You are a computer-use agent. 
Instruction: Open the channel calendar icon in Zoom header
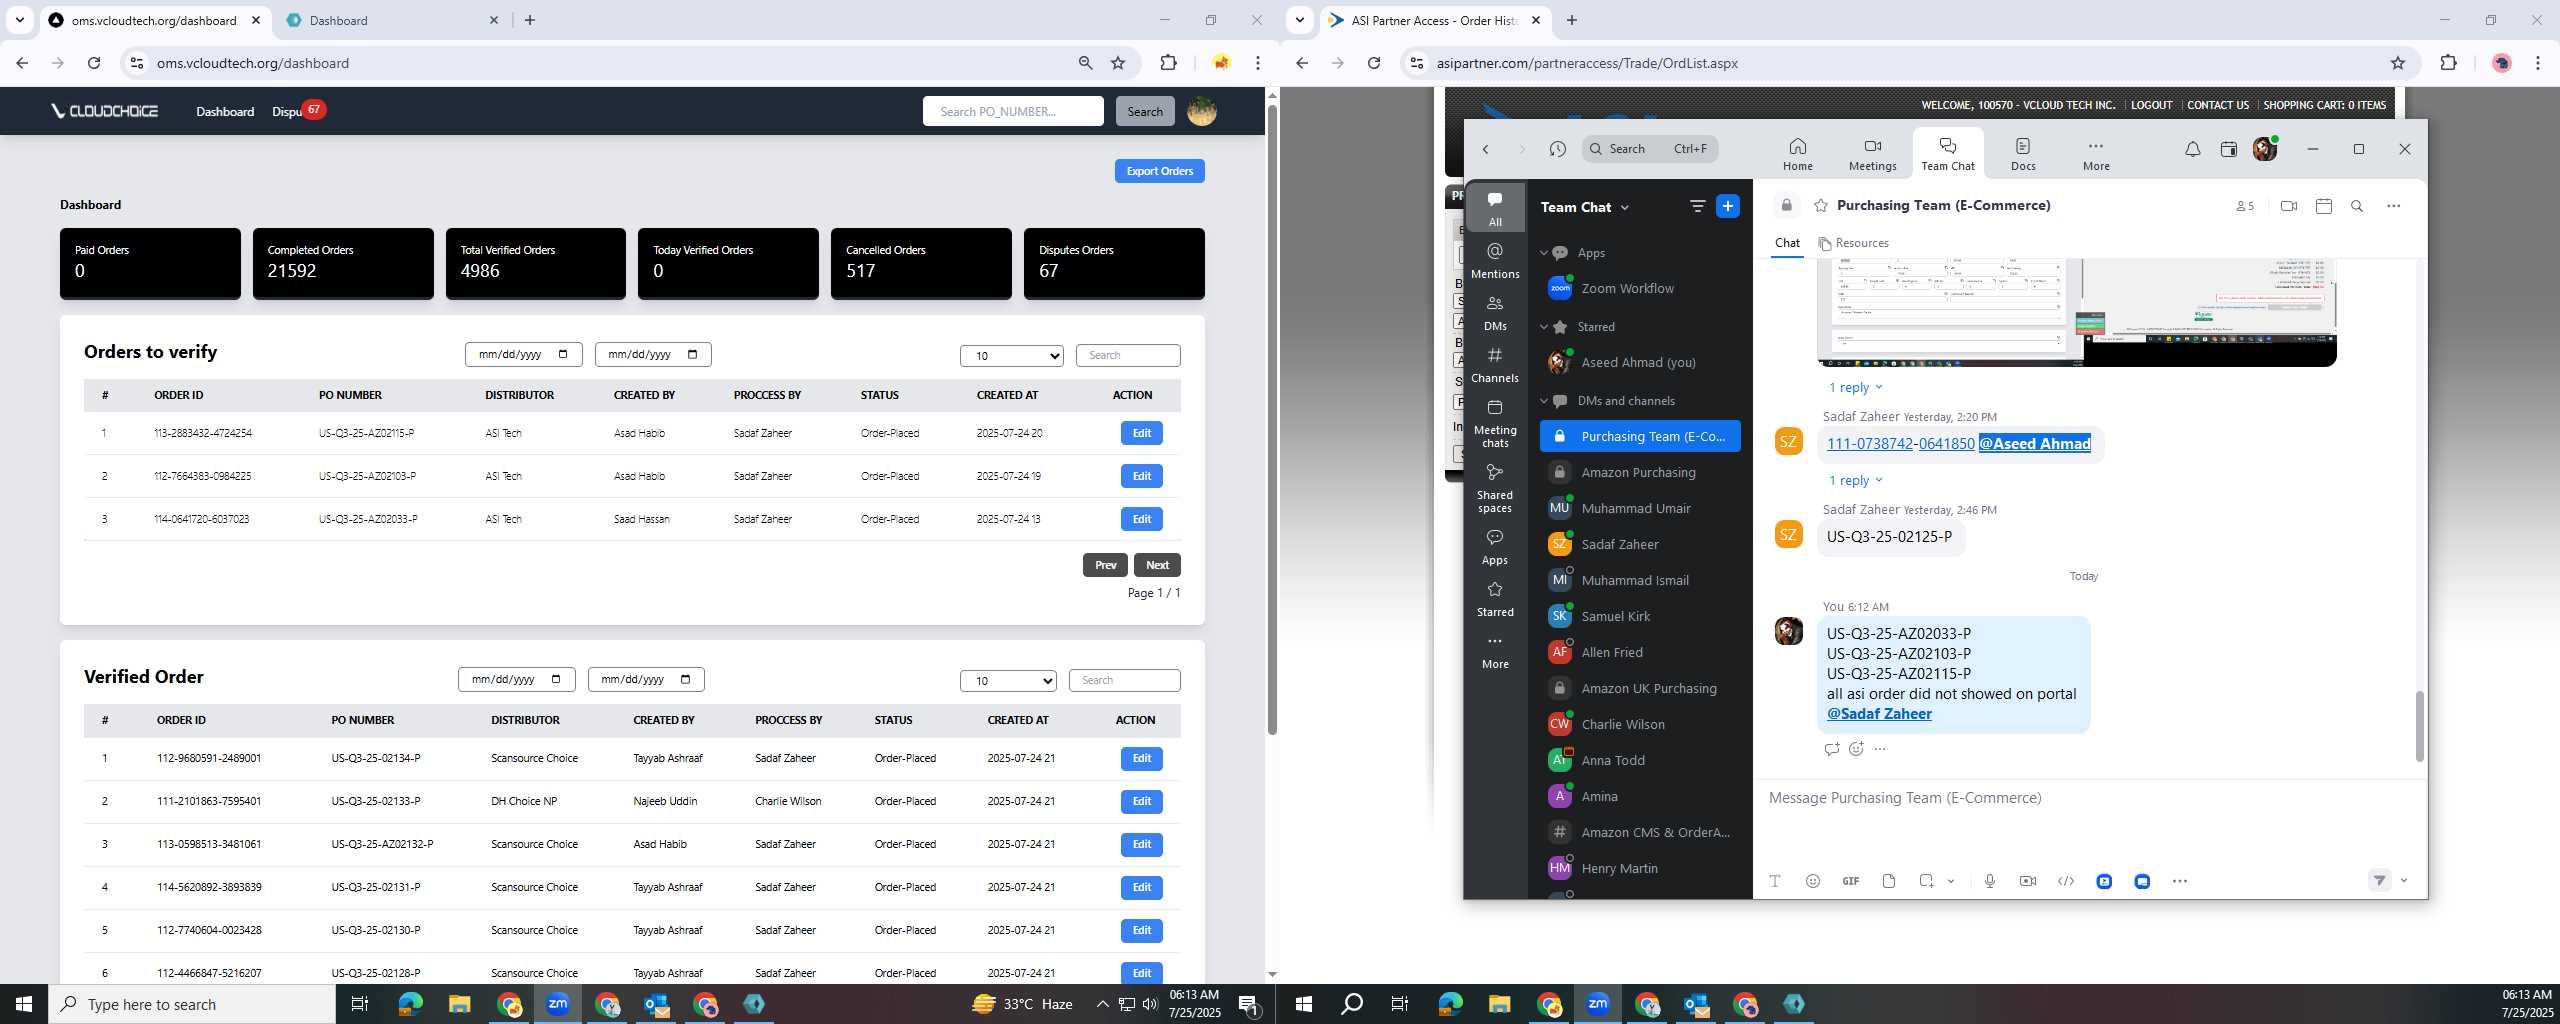click(2324, 206)
